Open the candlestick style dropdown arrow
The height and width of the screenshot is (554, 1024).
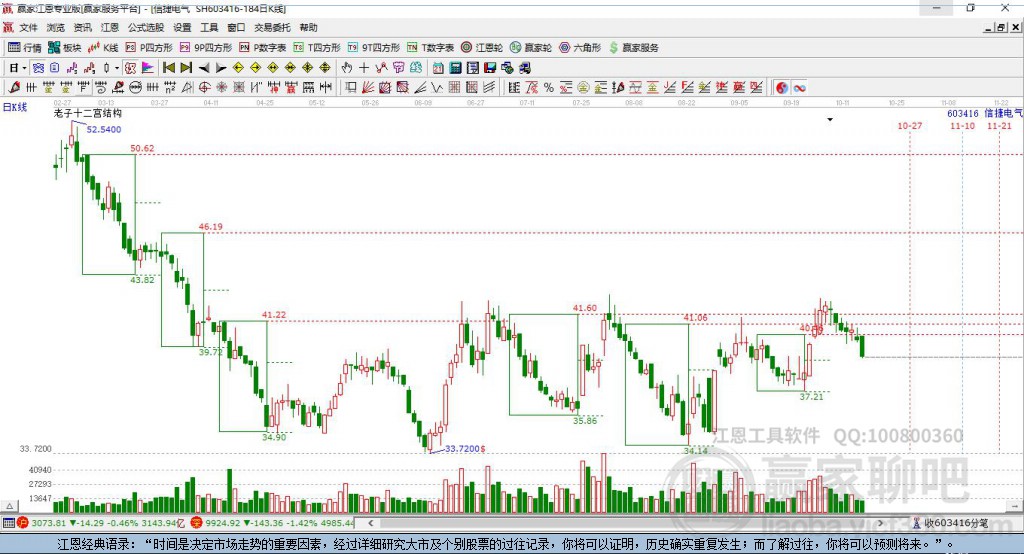coord(117,68)
